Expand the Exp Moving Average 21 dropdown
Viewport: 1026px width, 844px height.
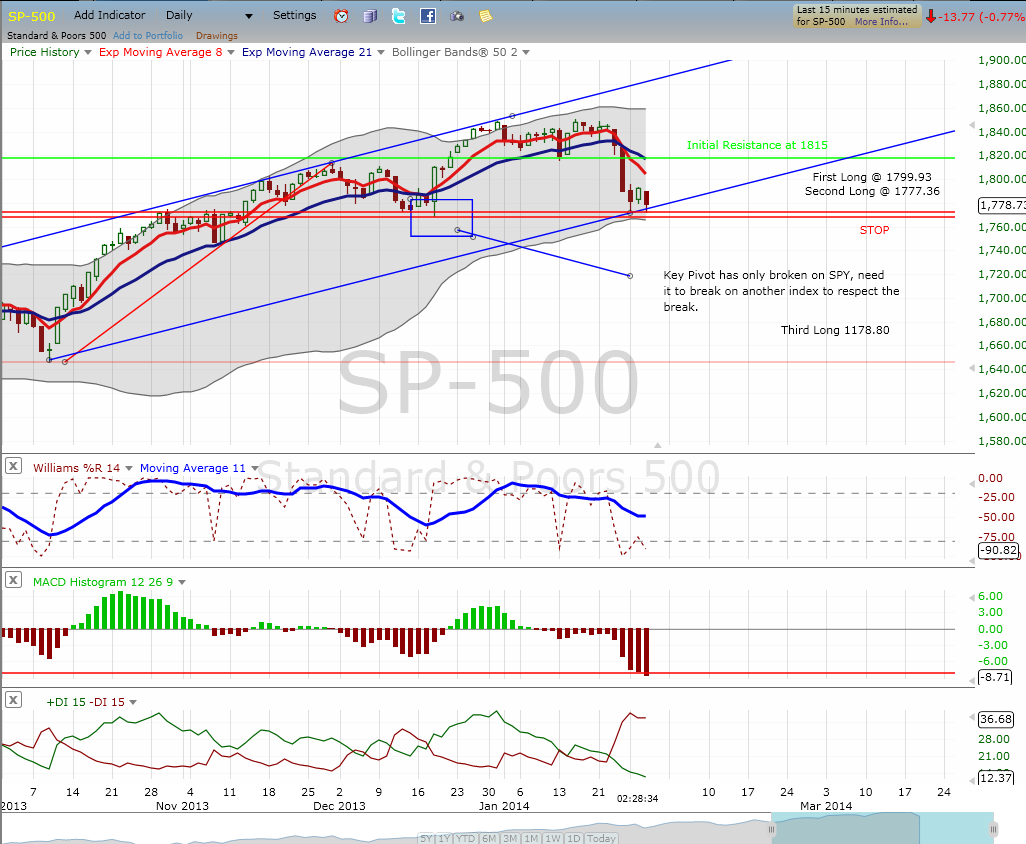(380, 52)
